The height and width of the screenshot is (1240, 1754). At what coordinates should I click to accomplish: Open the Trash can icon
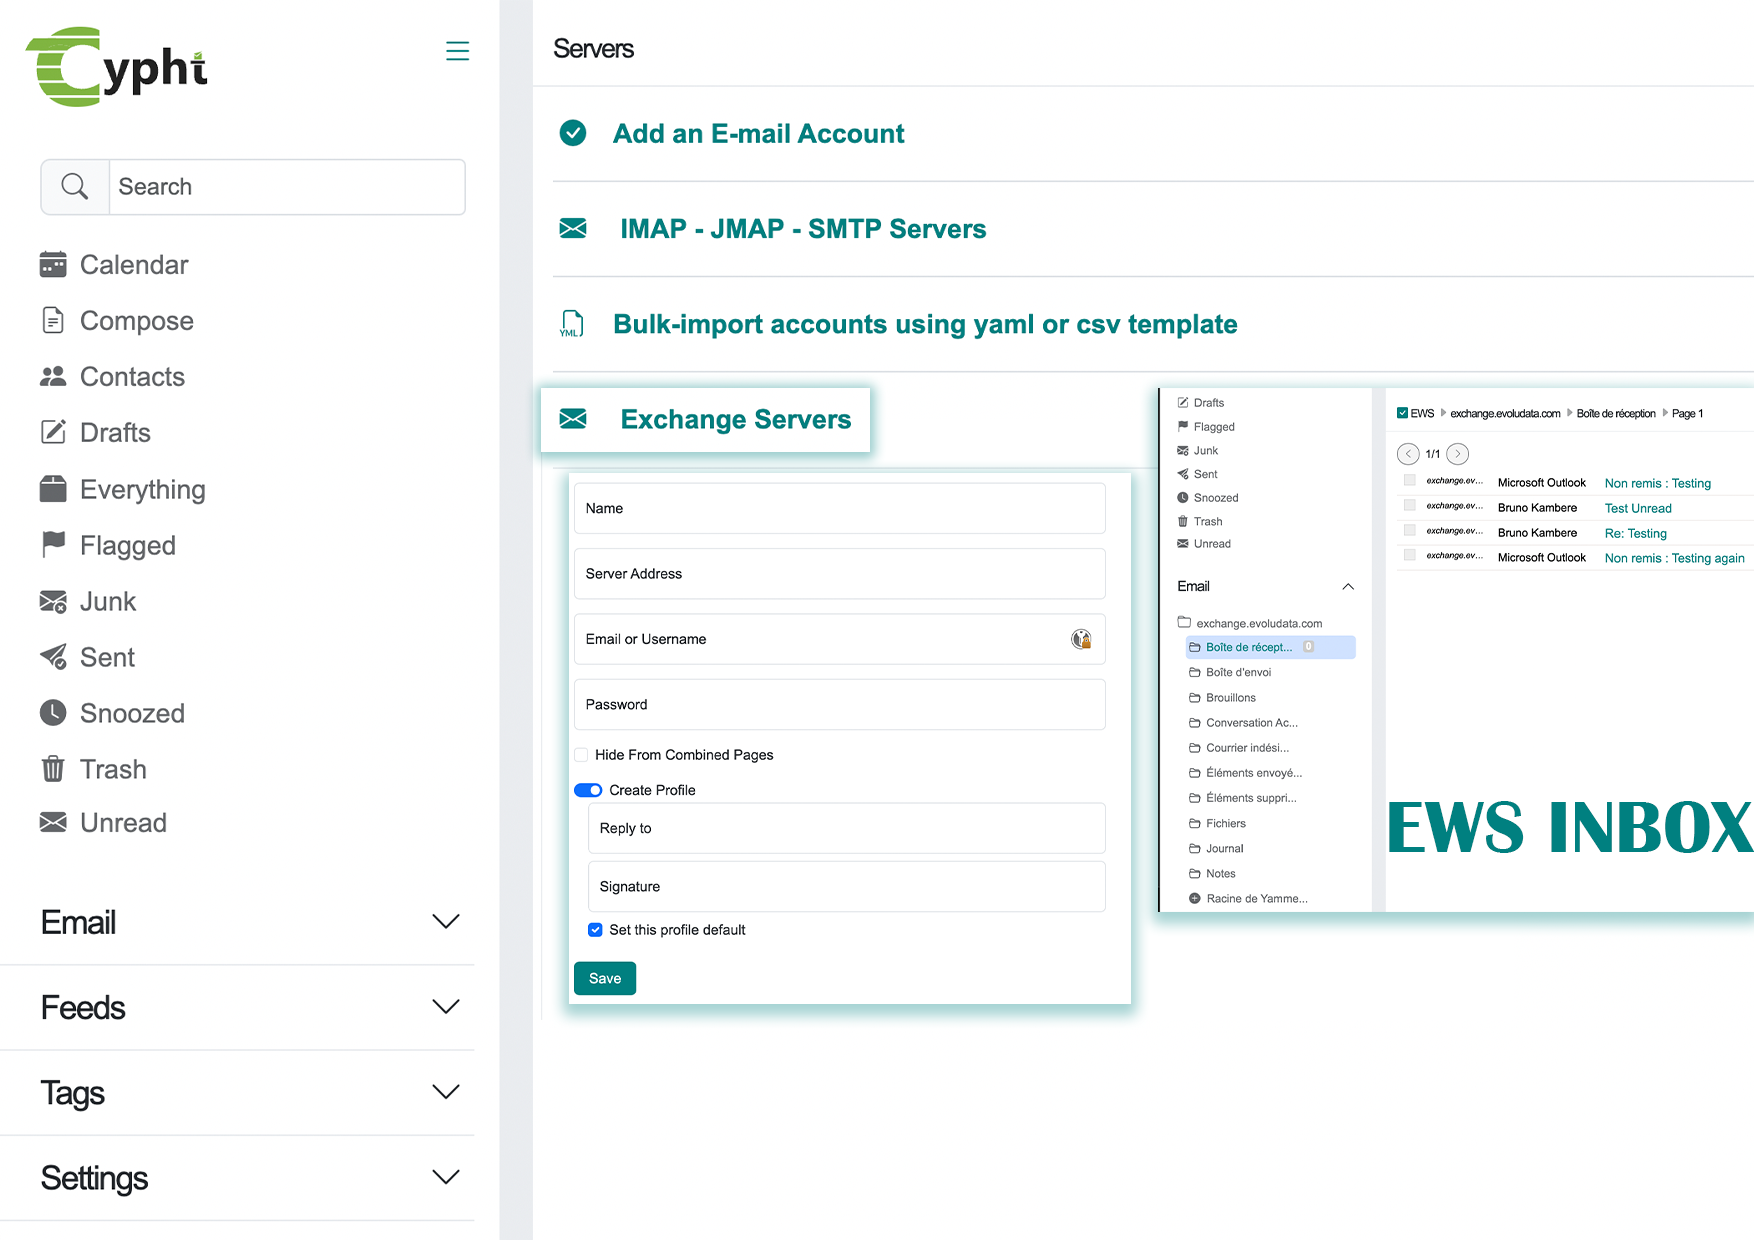point(54,768)
